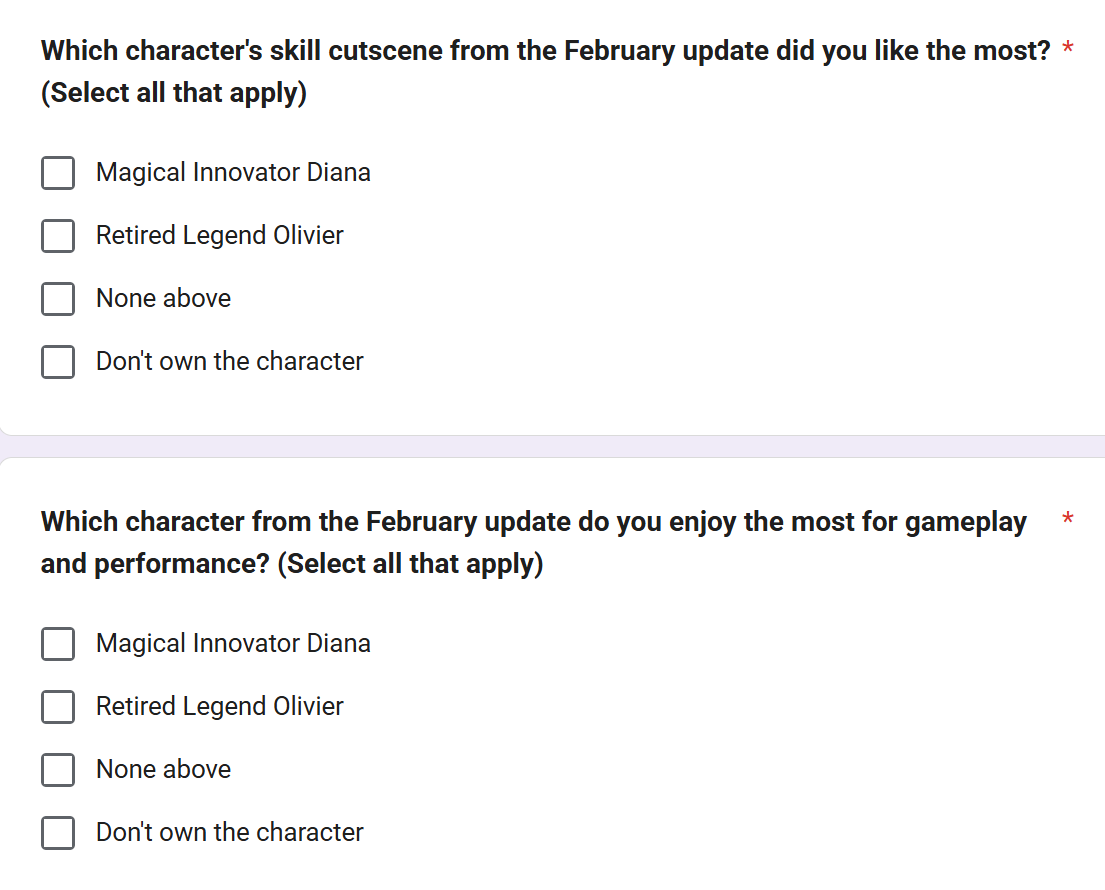Image resolution: width=1105 pixels, height=890 pixels.
Task: Tick Don't own the character box for cutscene
Action: click(x=58, y=362)
